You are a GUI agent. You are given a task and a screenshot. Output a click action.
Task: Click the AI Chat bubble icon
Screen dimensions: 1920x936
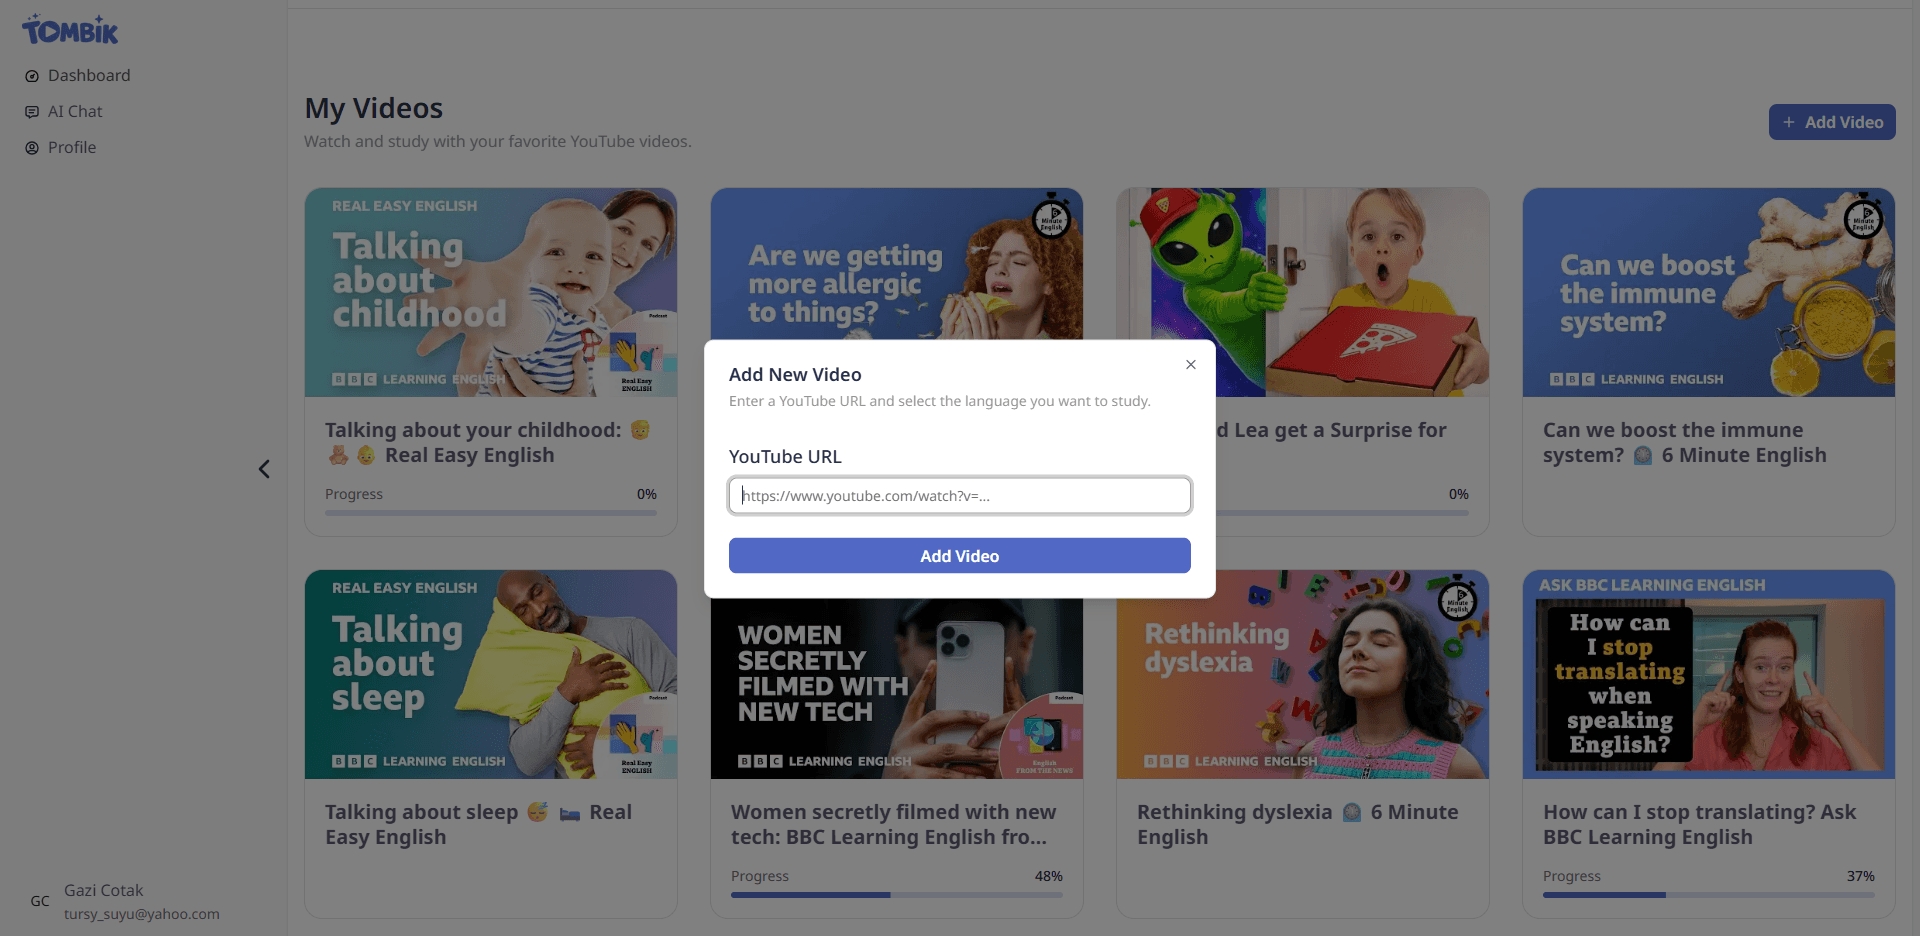pos(32,112)
